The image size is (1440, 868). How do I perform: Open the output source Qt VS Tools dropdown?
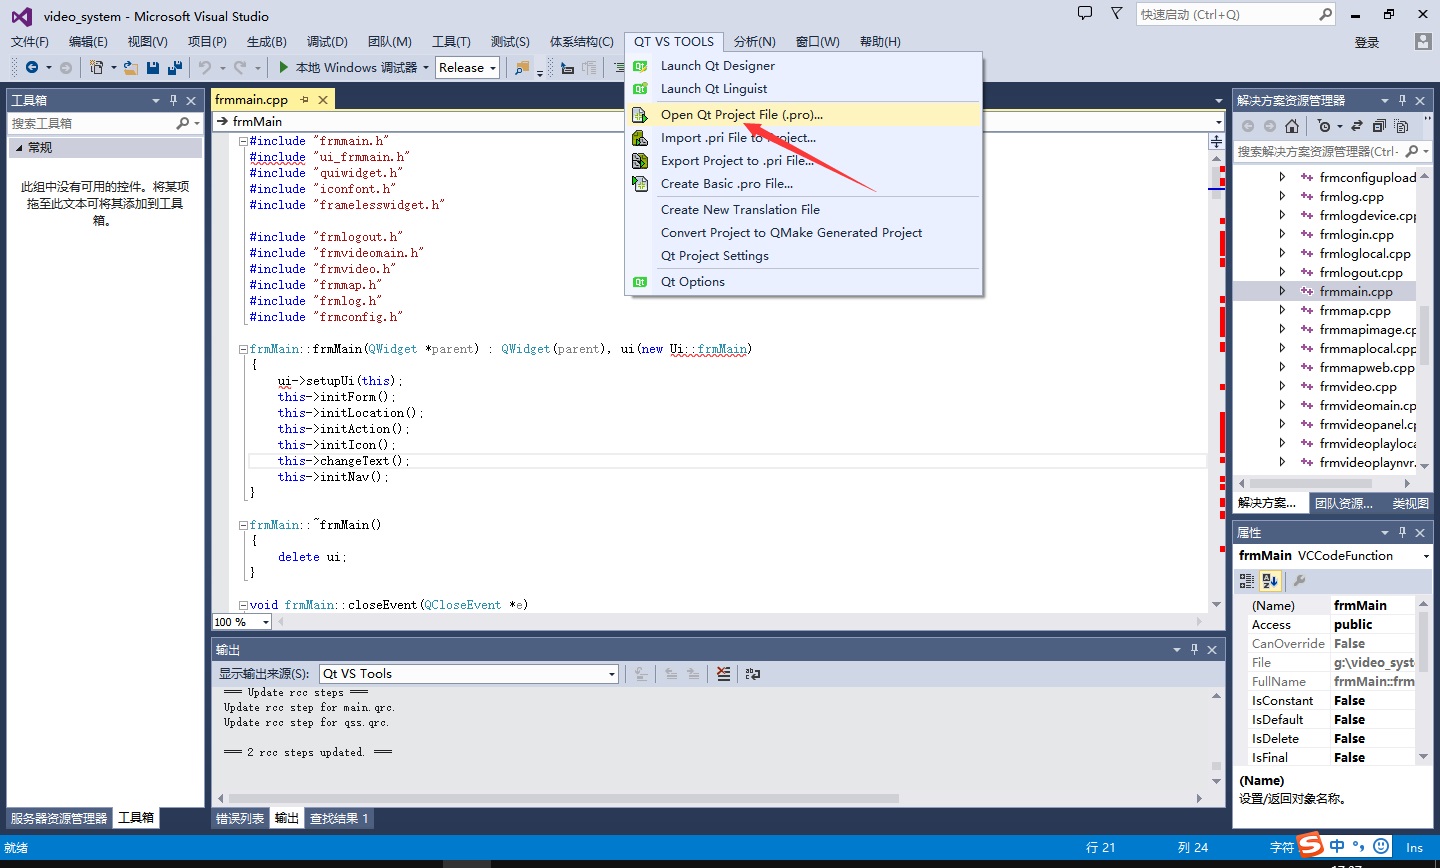click(x=469, y=674)
